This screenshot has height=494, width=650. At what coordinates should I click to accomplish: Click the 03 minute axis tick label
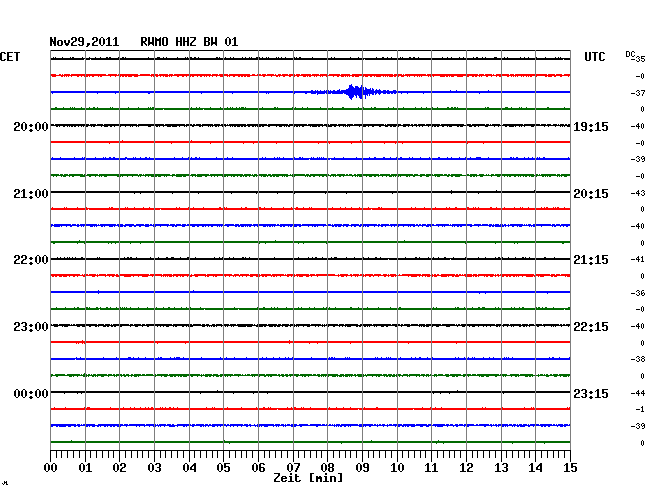click(x=154, y=468)
